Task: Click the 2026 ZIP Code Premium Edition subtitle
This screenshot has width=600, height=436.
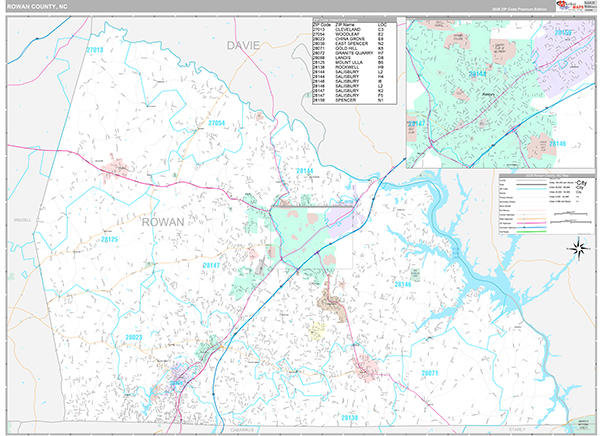Action: (x=519, y=9)
